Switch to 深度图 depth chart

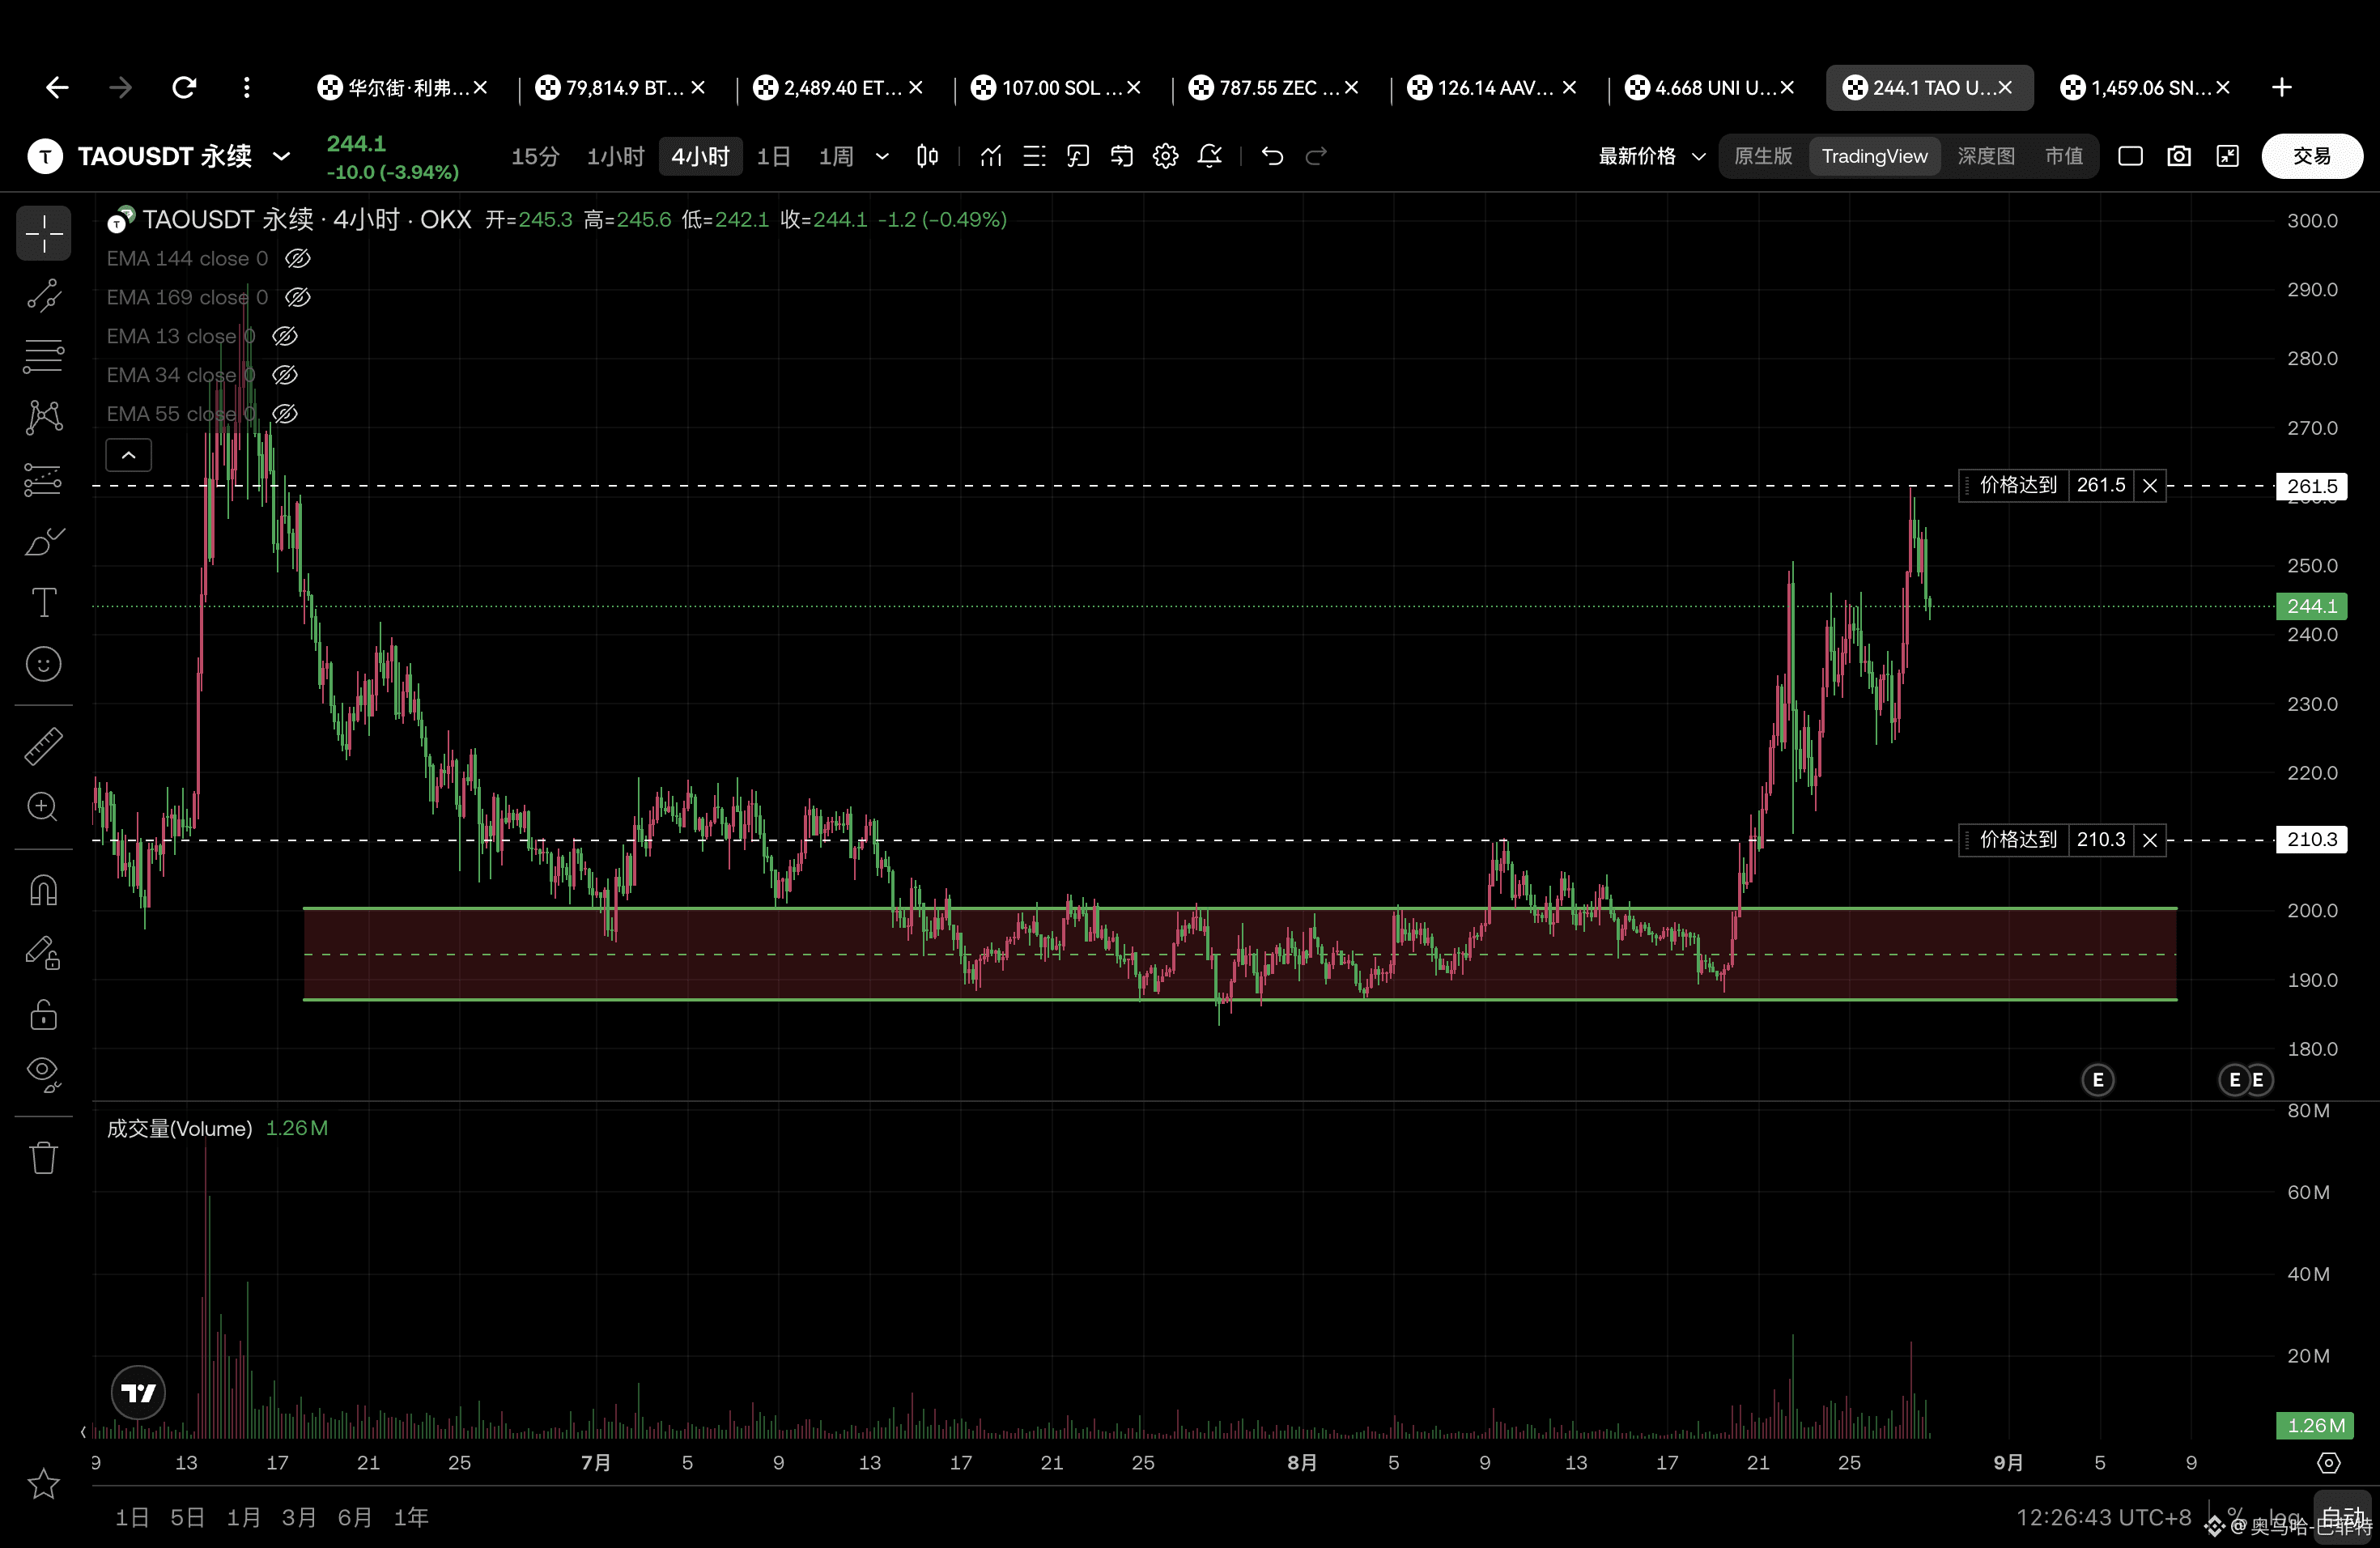click(1986, 156)
